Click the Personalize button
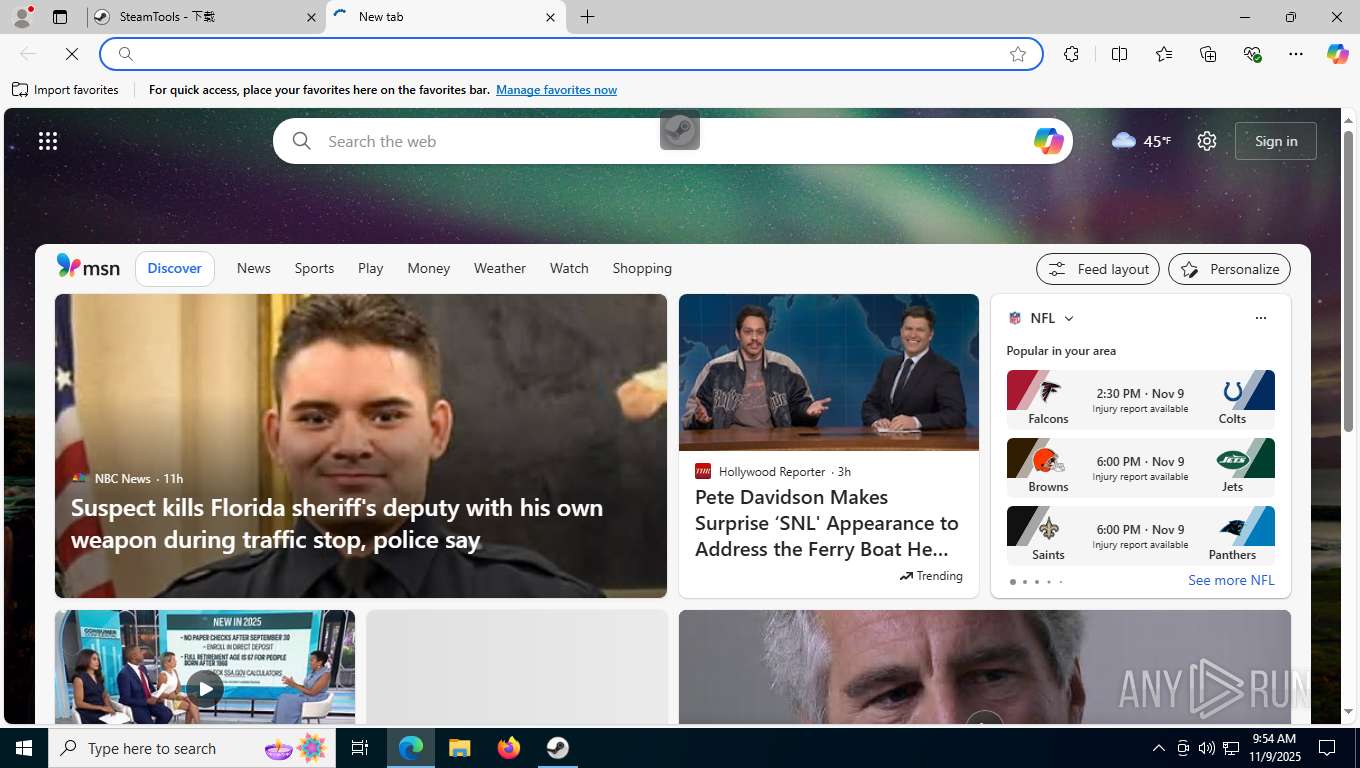Screen dimensions: 1360x768 pyautogui.click(x=1230, y=269)
